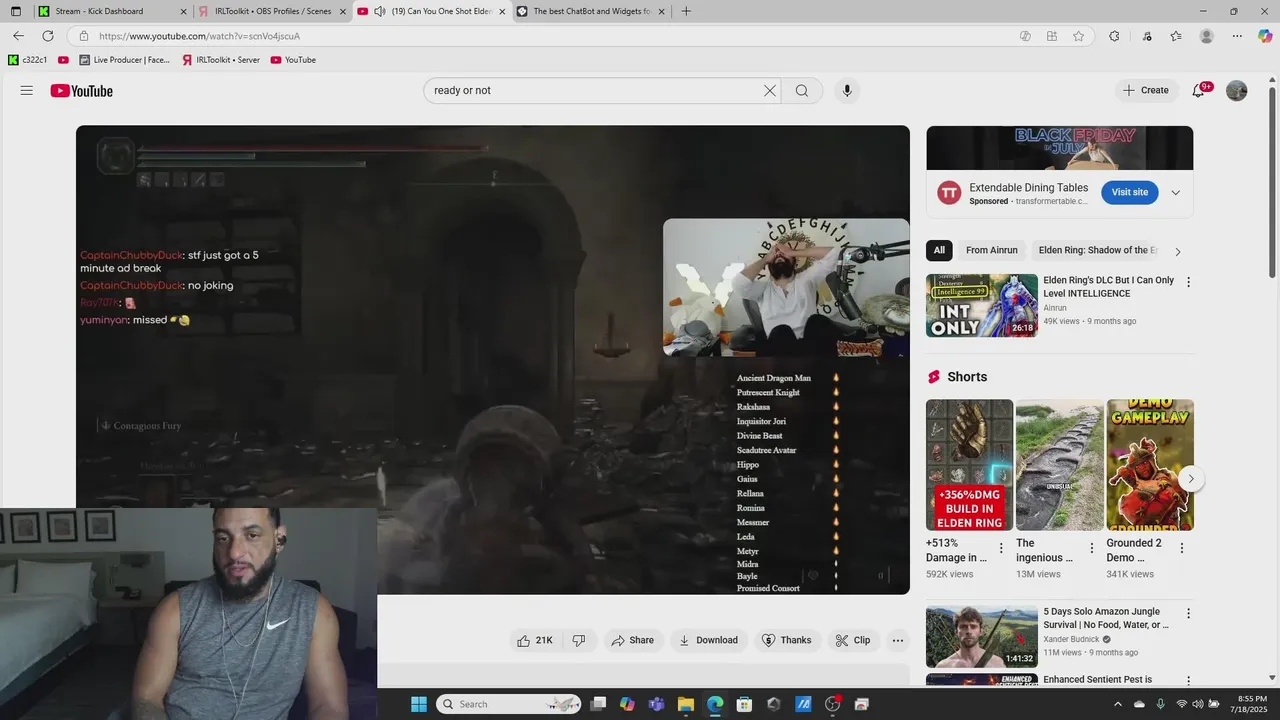The height and width of the screenshot is (720, 1280).
Task: Open the c322c1 bookmark
Action: click(x=28, y=60)
